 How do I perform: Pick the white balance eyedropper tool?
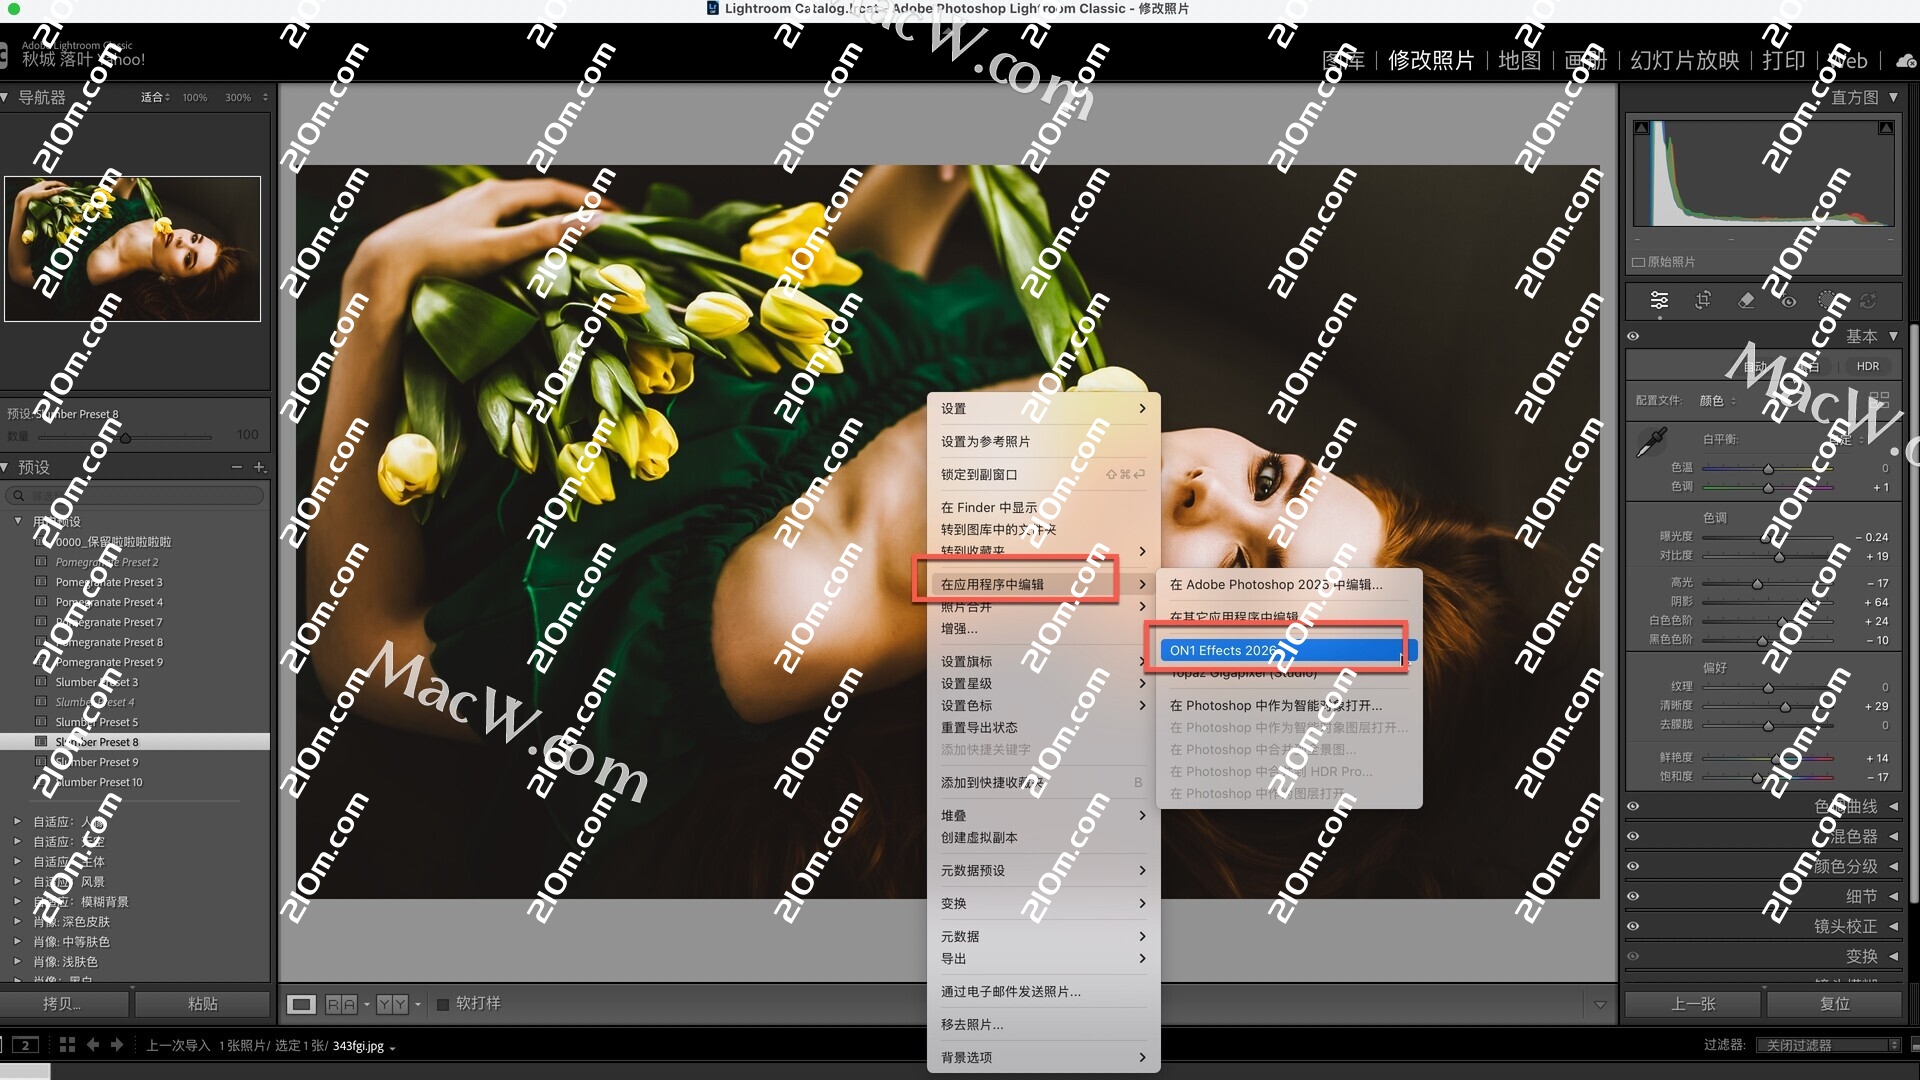point(1651,442)
